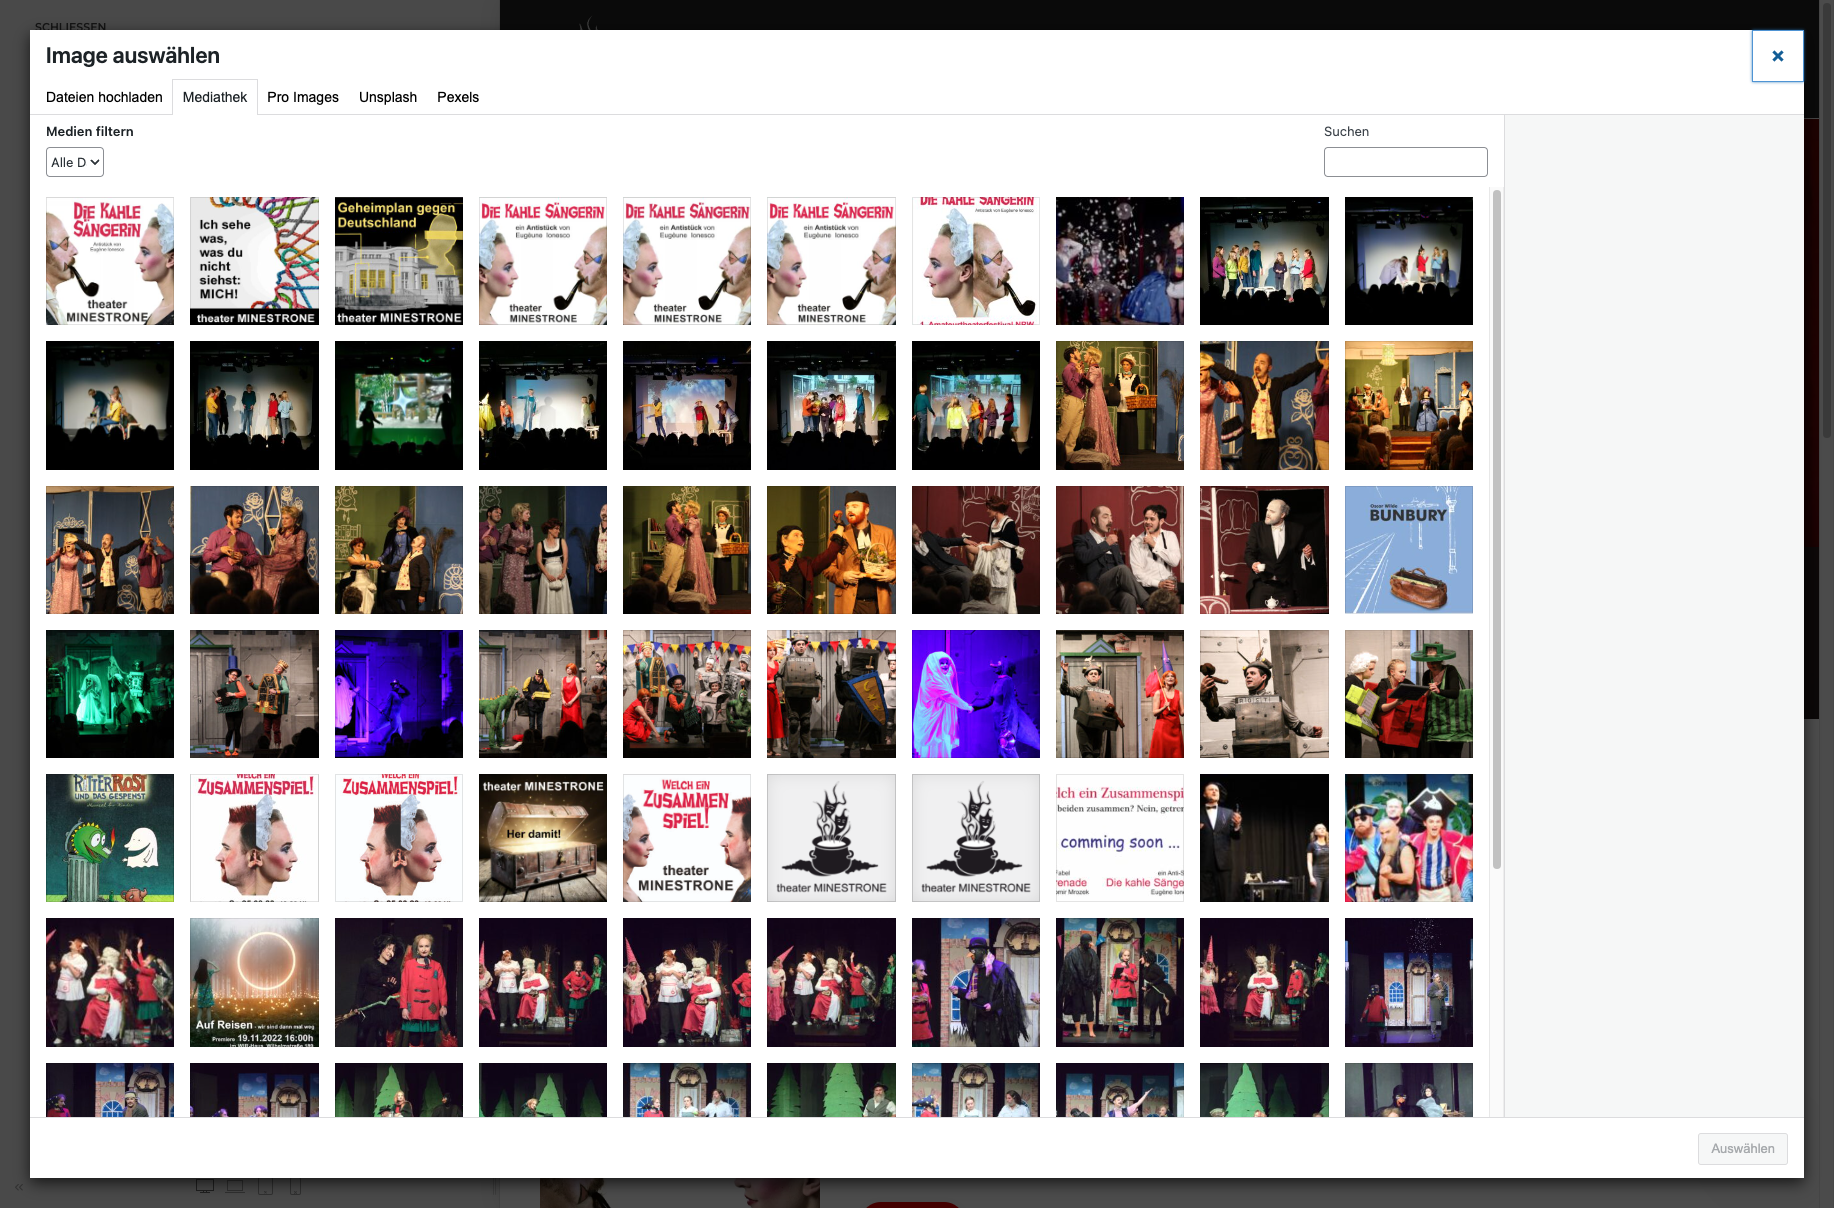Pick the 'Her damit!' treasure chest image
This screenshot has height=1208, width=1834.
pos(542,837)
